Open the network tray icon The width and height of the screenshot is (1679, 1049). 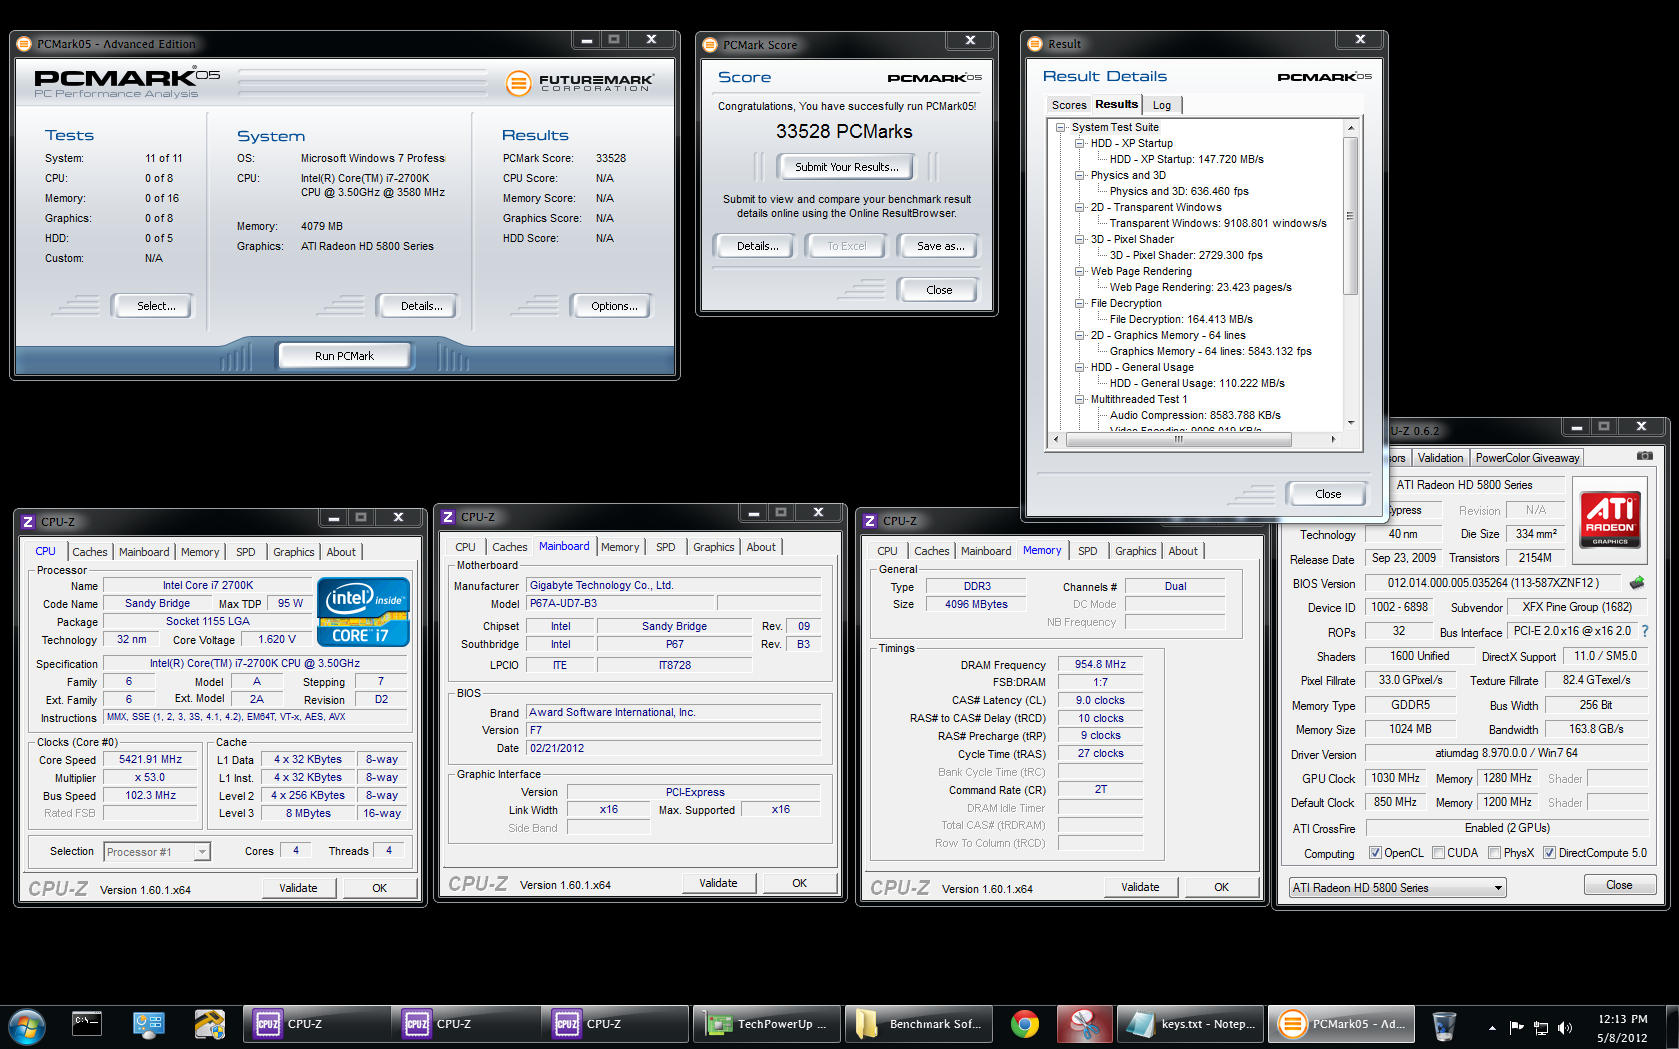[1541, 1027]
